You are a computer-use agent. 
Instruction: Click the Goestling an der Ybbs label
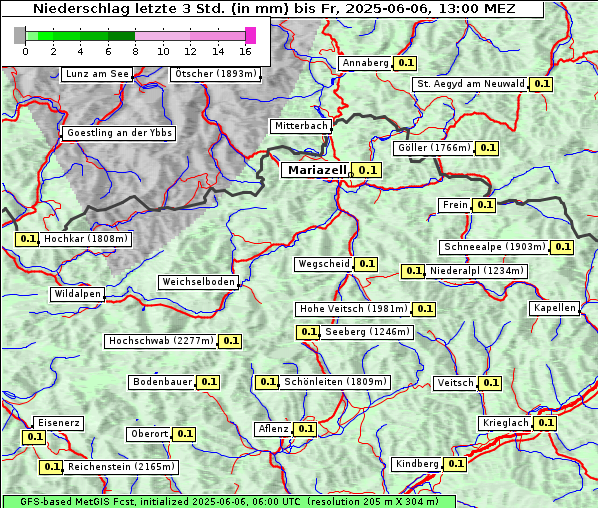[119, 133]
